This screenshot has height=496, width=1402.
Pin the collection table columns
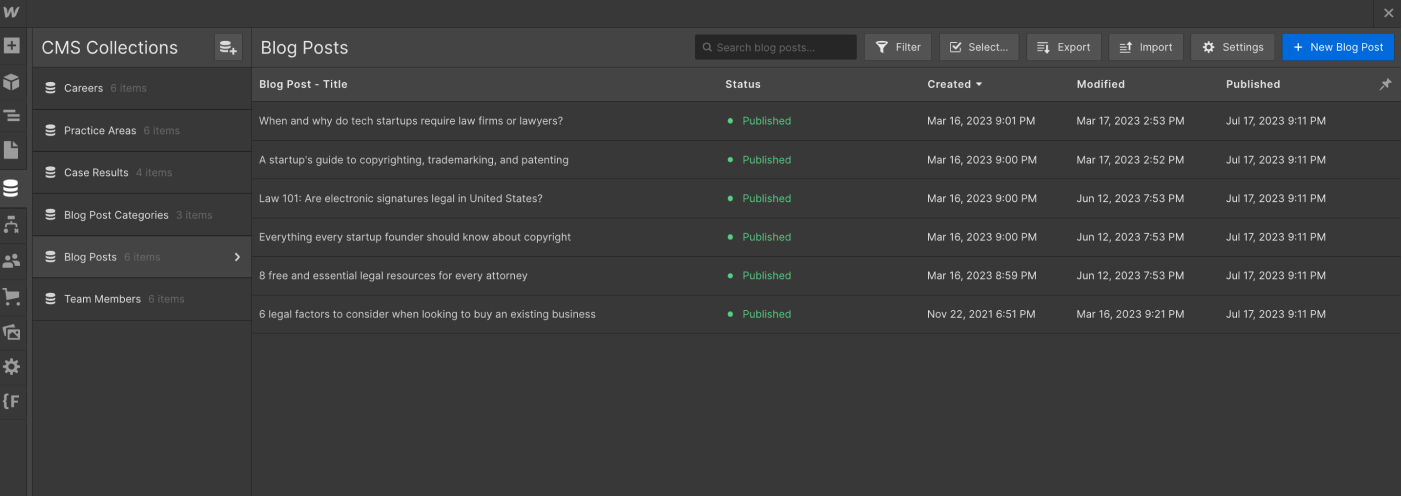[x=1385, y=85]
